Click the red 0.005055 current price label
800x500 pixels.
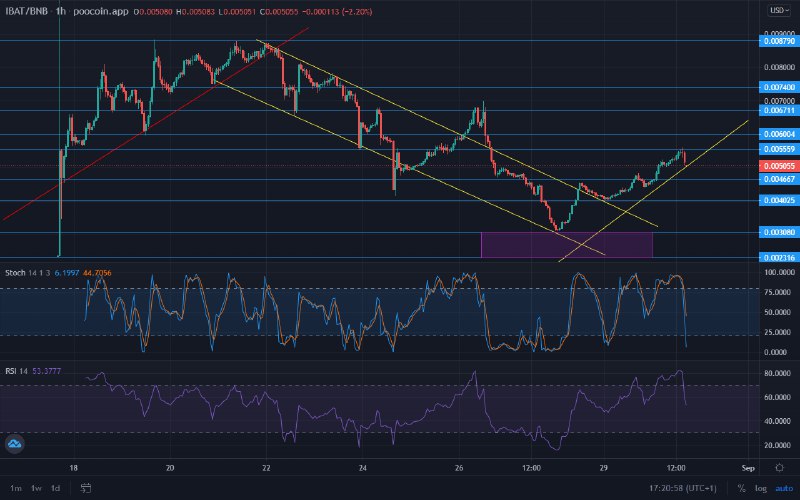(x=779, y=166)
